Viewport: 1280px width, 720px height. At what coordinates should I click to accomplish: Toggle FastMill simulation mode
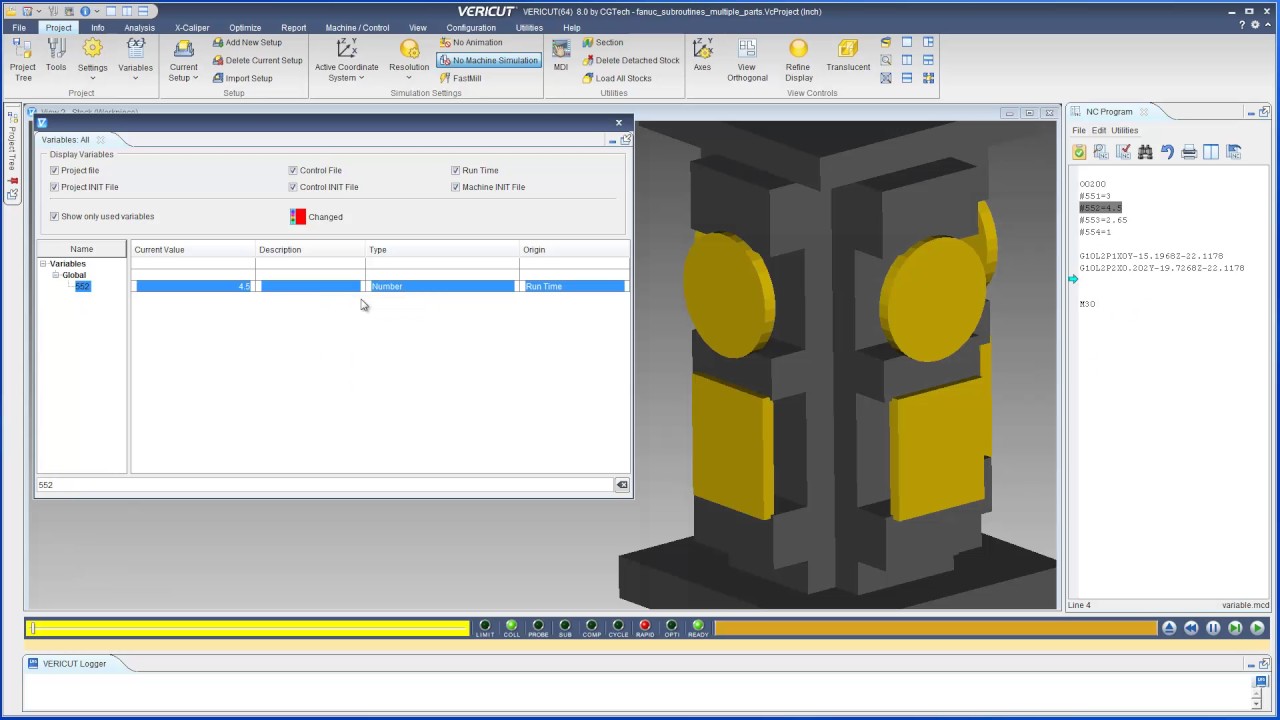pyautogui.click(x=460, y=78)
